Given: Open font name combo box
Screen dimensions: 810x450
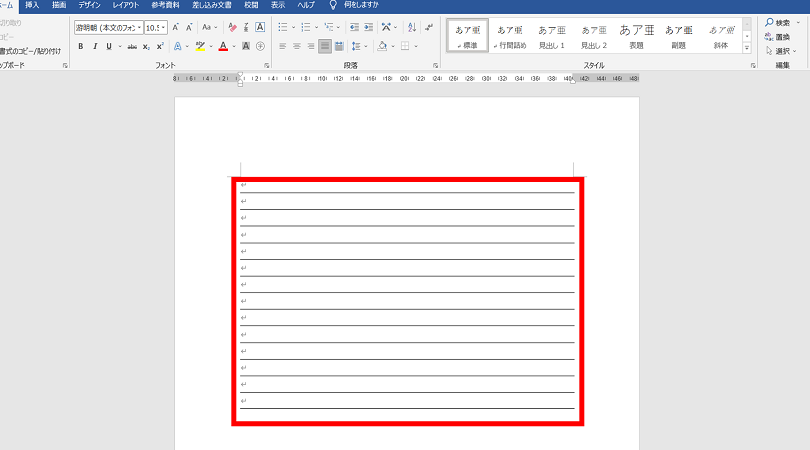Looking at the screenshot, I should point(108,27).
